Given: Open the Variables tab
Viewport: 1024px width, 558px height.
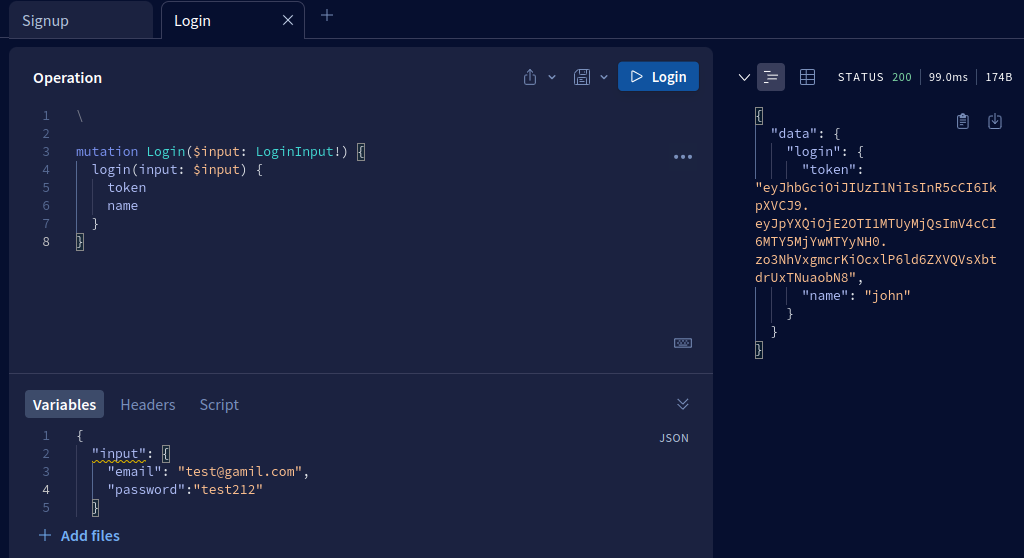Looking at the screenshot, I should [x=64, y=404].
